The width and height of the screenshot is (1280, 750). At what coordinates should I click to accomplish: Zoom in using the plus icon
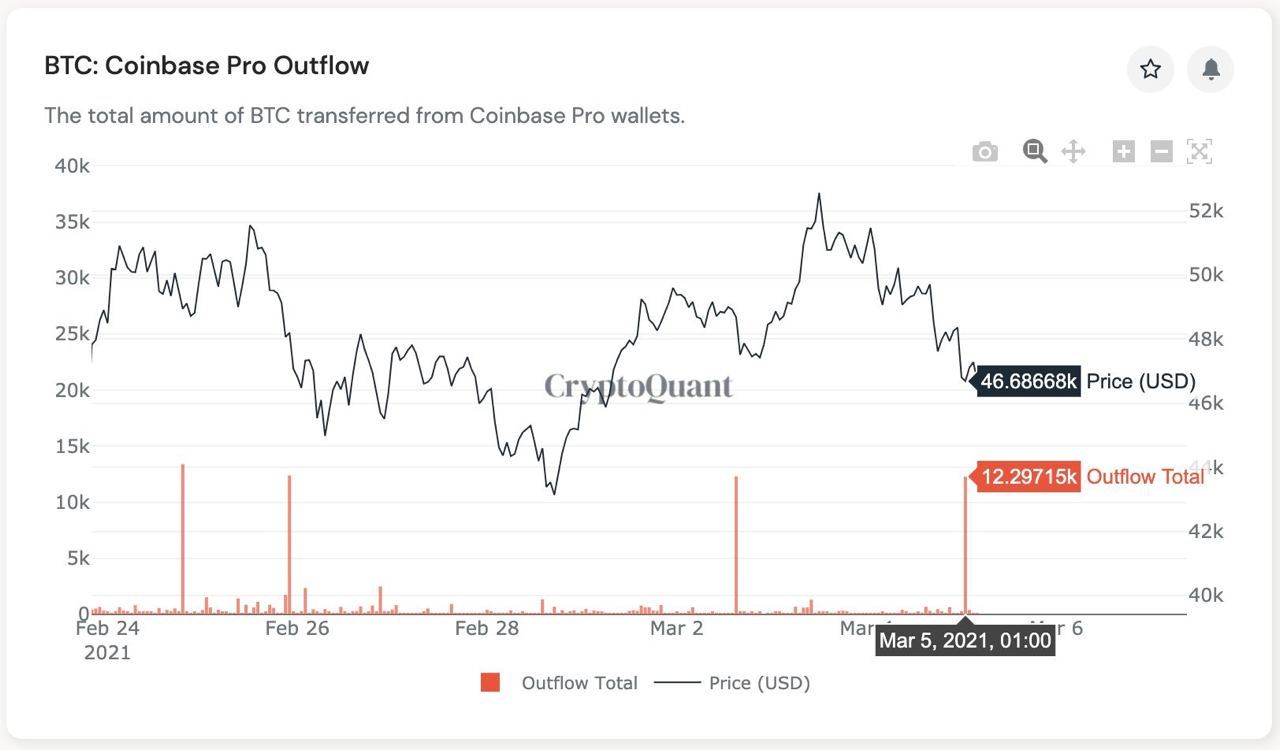(x=1122, y=151)
